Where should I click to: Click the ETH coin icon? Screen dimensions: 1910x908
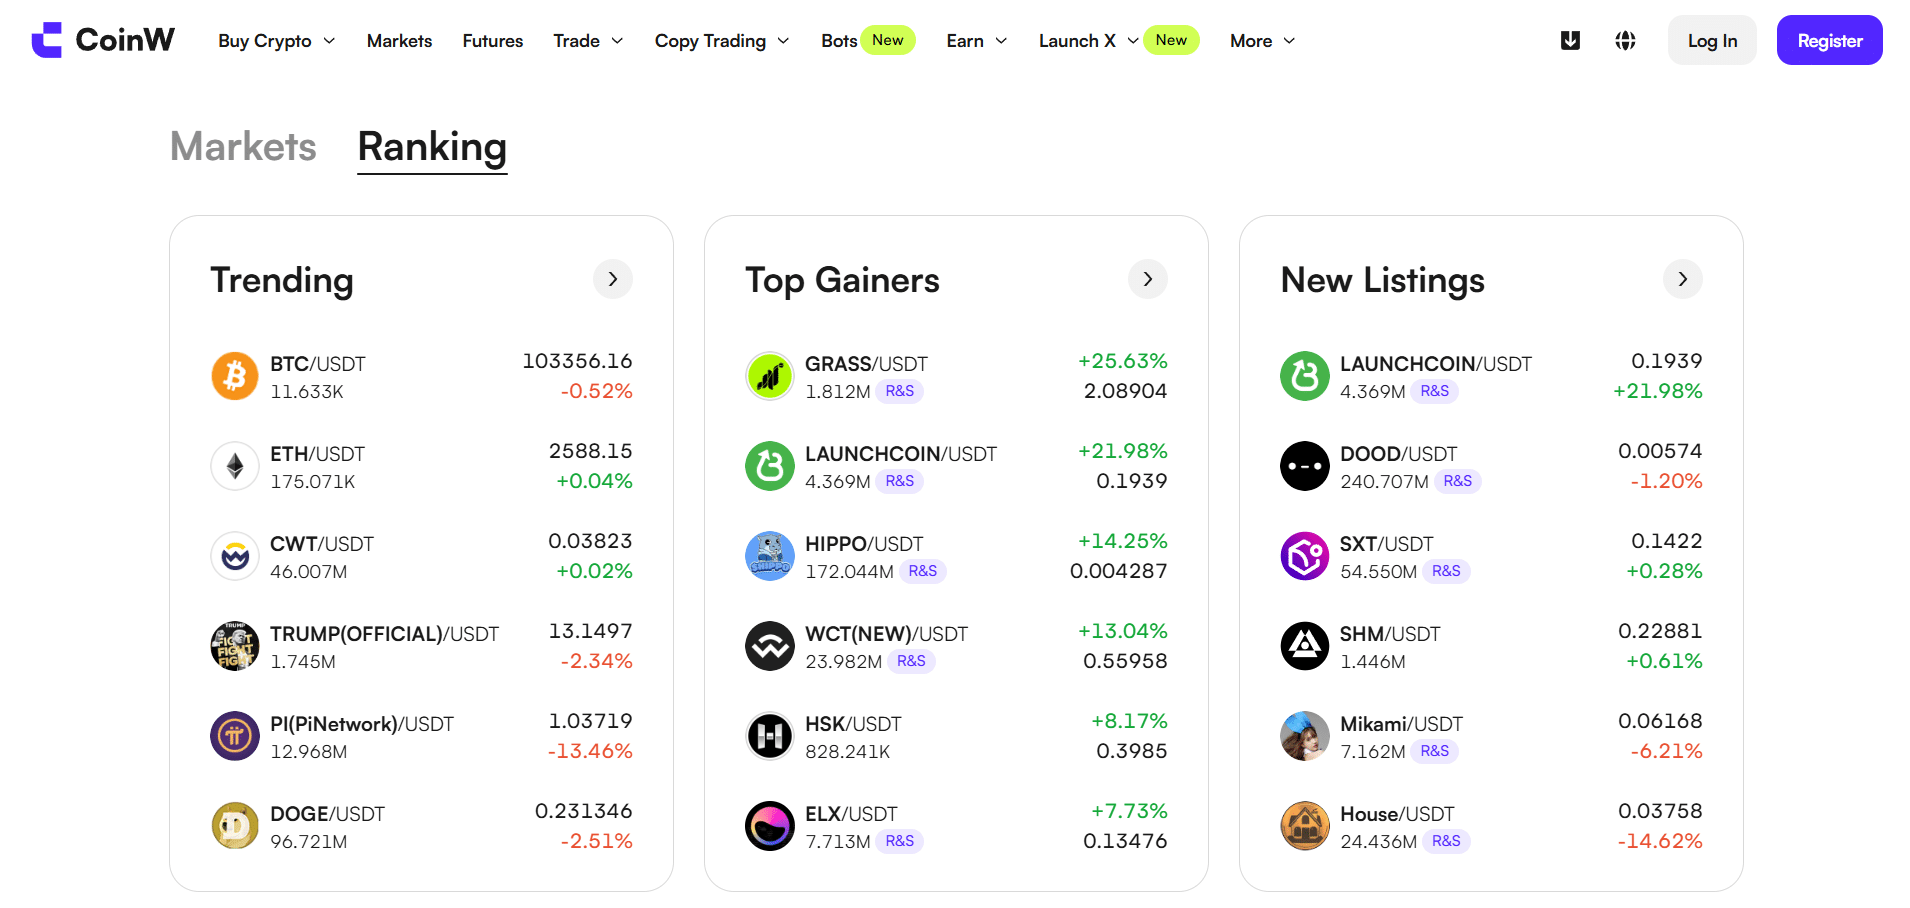point(235,466)
